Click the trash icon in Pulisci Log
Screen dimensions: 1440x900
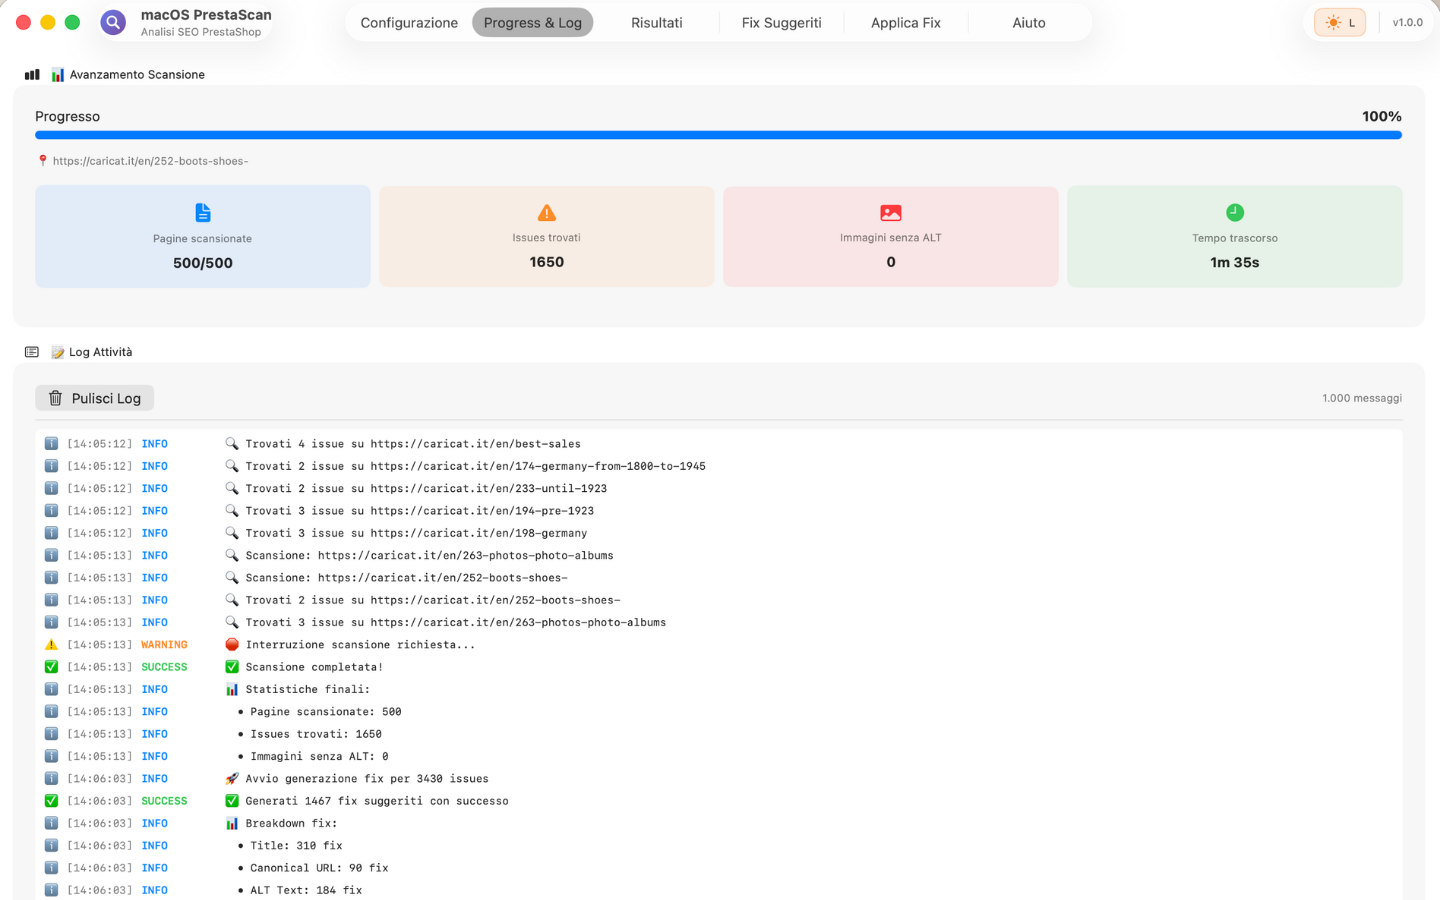56,398
